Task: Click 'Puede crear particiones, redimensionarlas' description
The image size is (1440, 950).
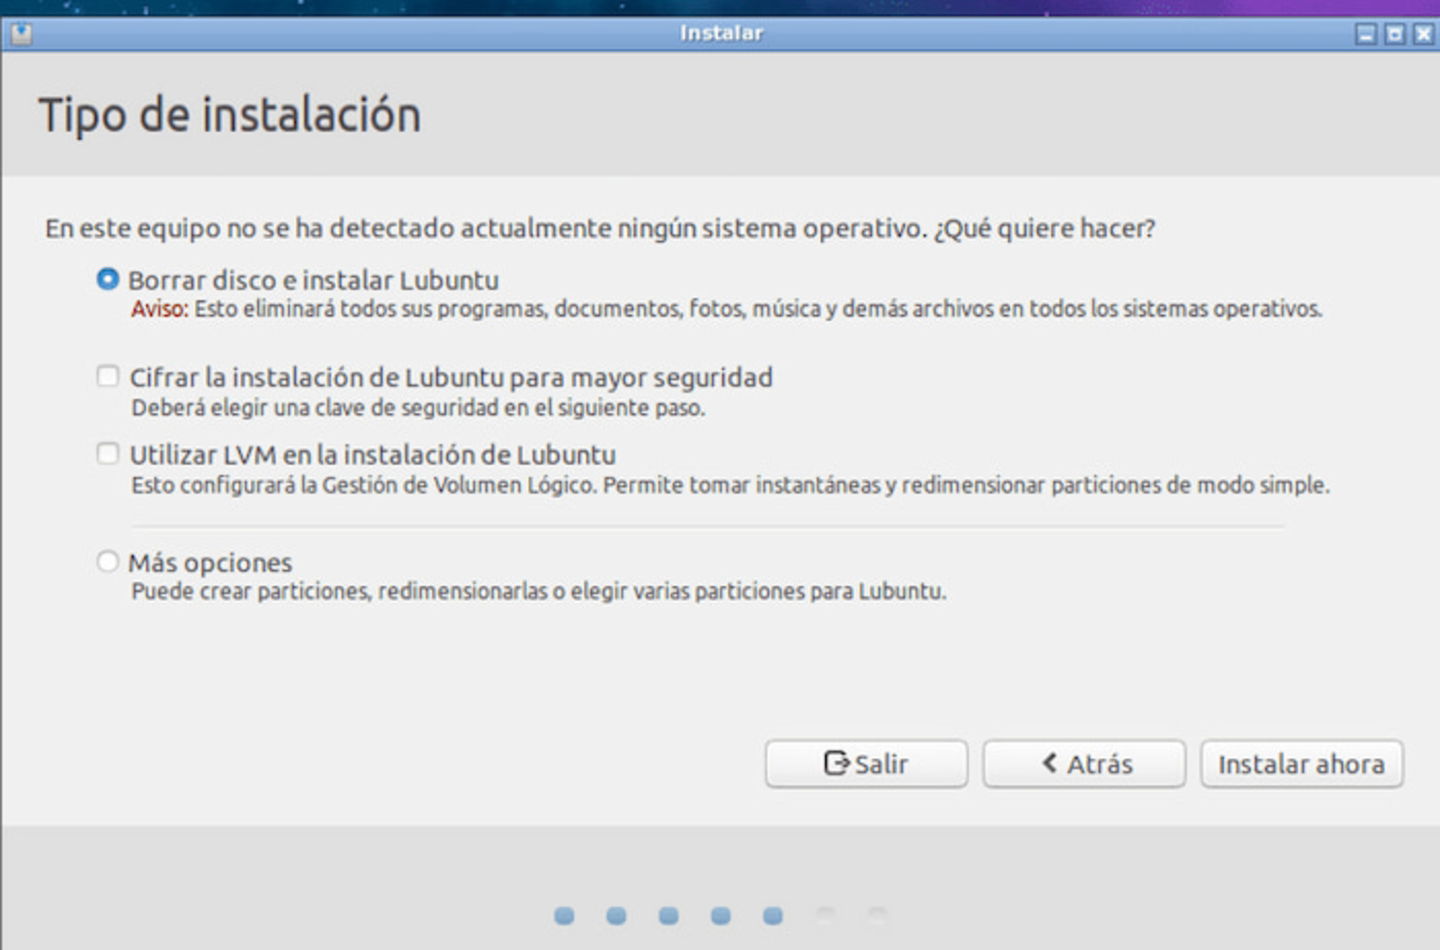Action: 538,591
